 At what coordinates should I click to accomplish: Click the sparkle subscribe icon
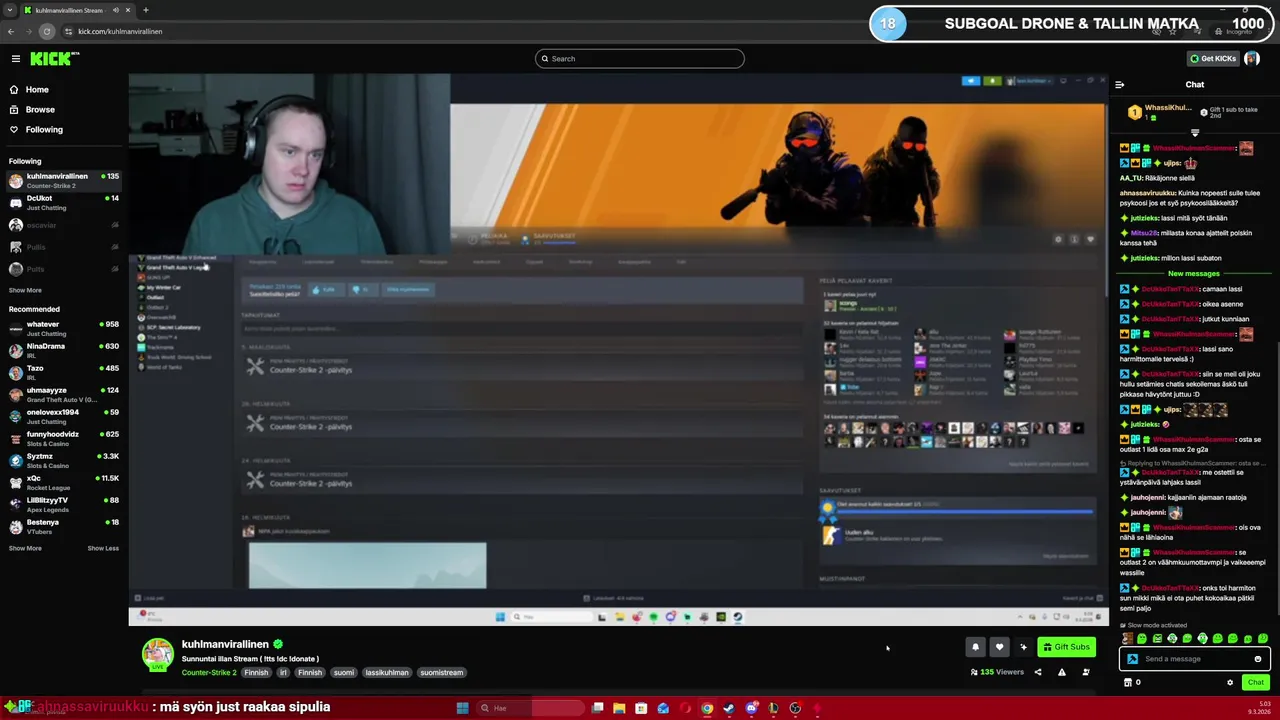tap(1023, 647)
